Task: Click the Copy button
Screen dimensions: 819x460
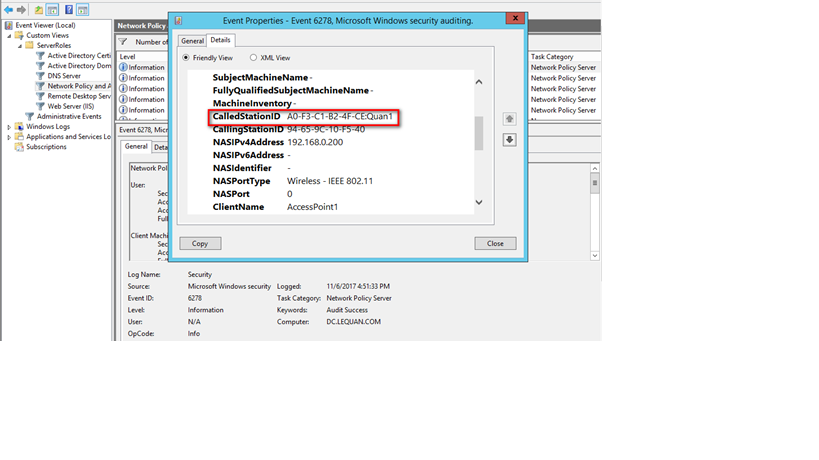Action: pyautogui.click(x=200, y=243)
